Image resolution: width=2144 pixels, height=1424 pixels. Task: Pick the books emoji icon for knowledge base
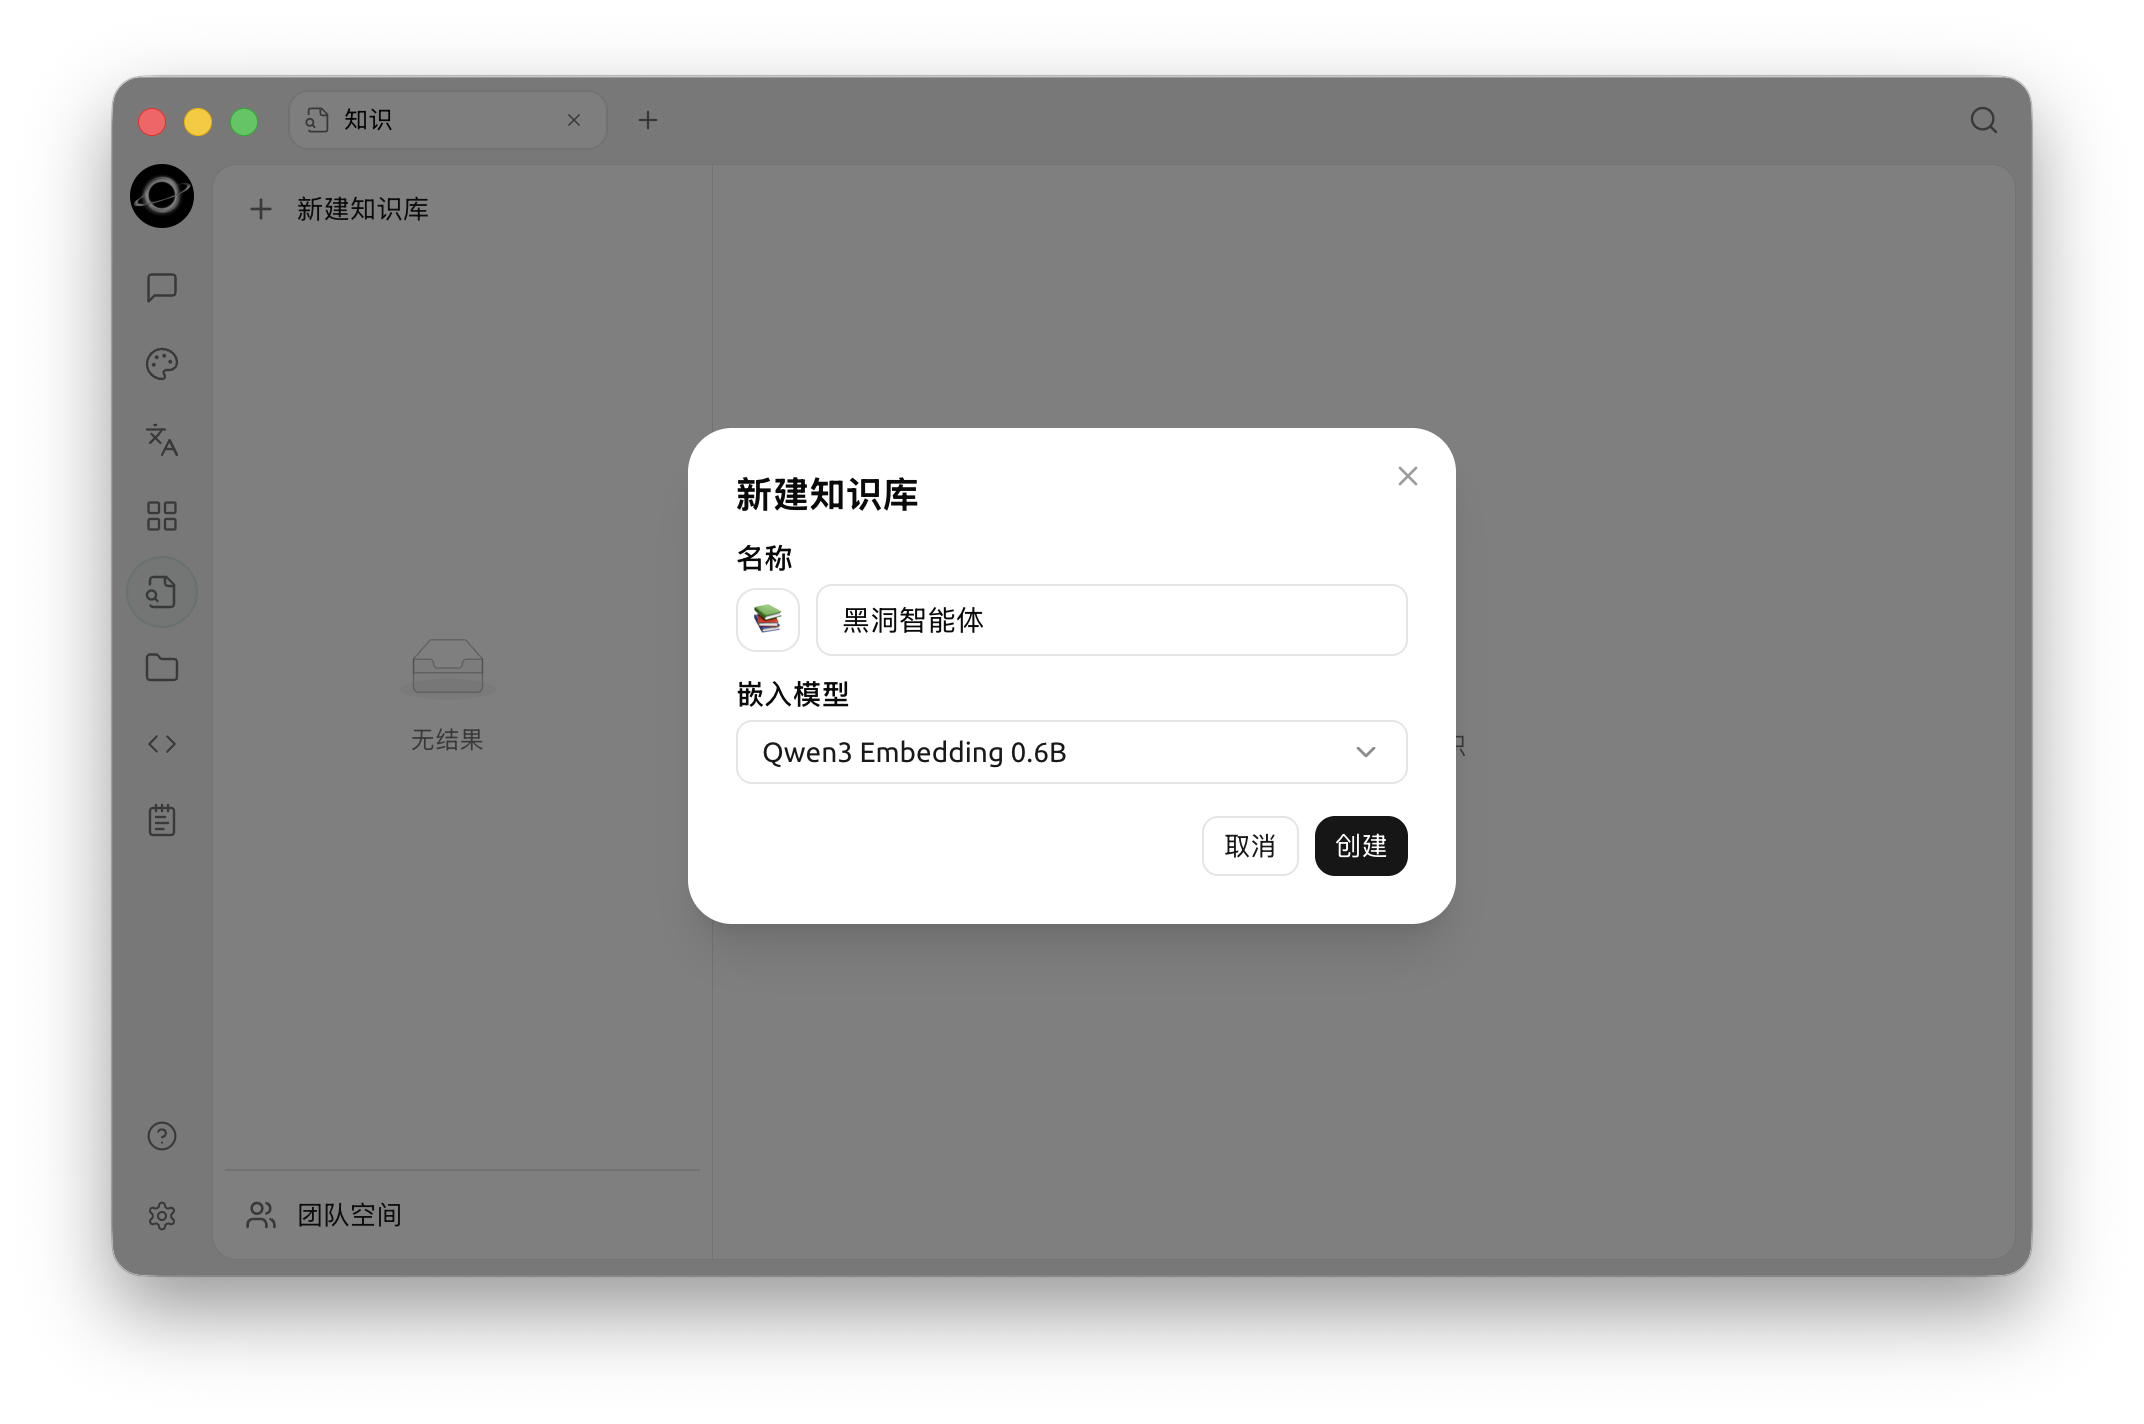click(767, 620)
